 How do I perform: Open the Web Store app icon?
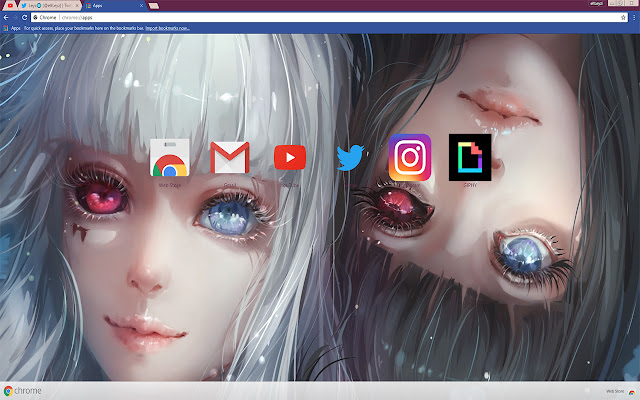click(169, 158)
